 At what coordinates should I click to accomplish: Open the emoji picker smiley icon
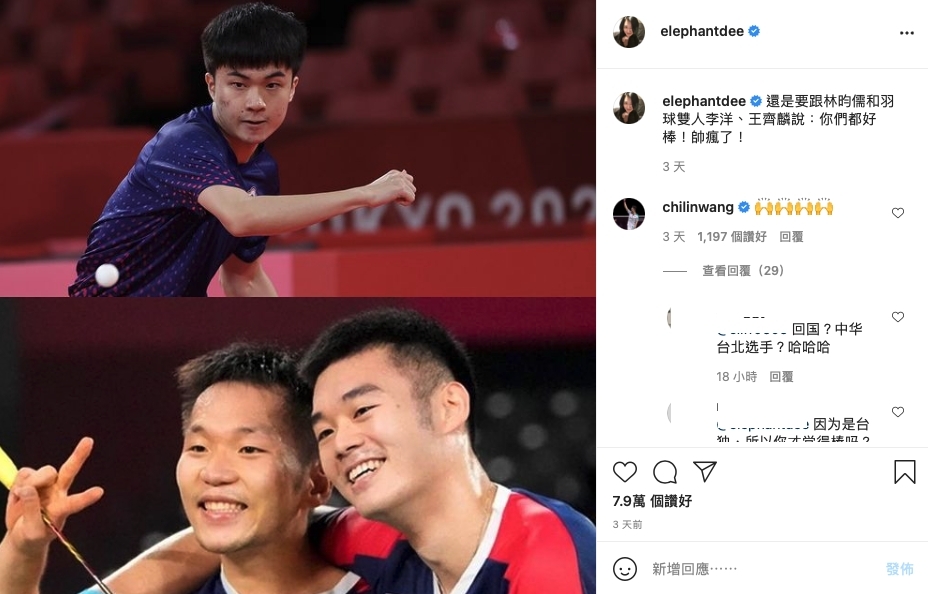pyautogui.click(x=624, y=569)
